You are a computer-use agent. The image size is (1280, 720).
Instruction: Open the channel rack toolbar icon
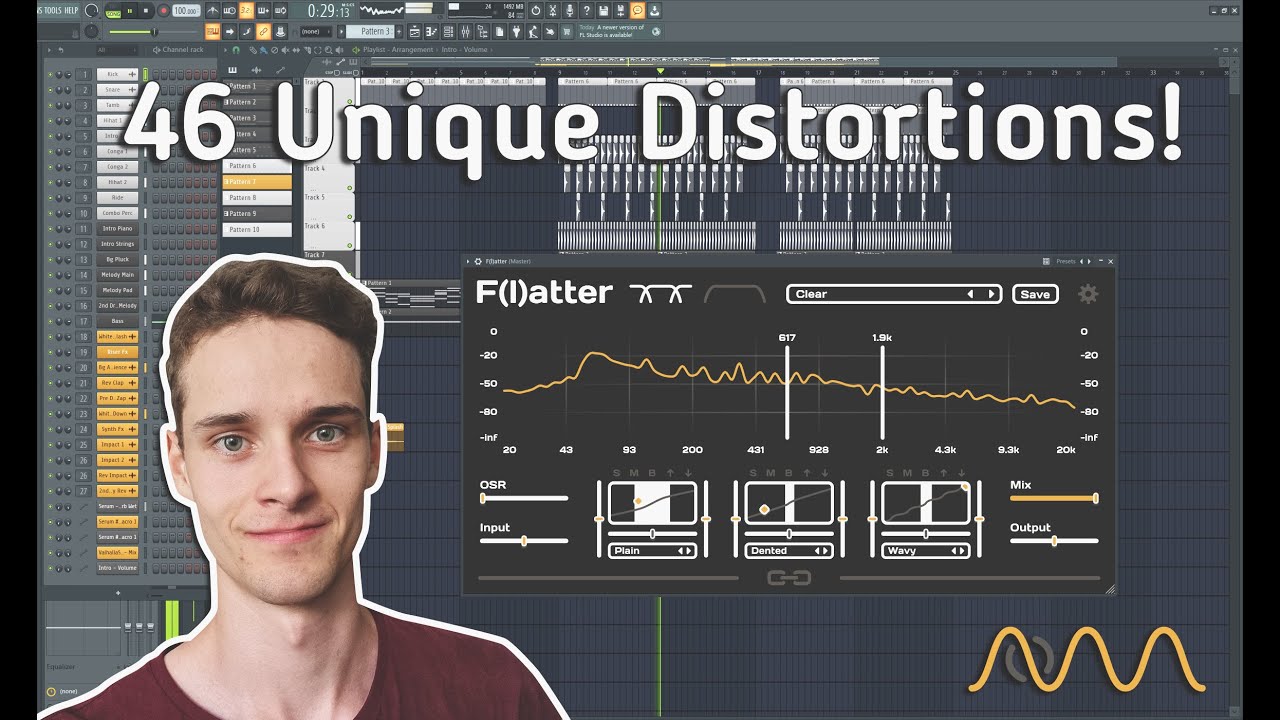click(448, 32)
